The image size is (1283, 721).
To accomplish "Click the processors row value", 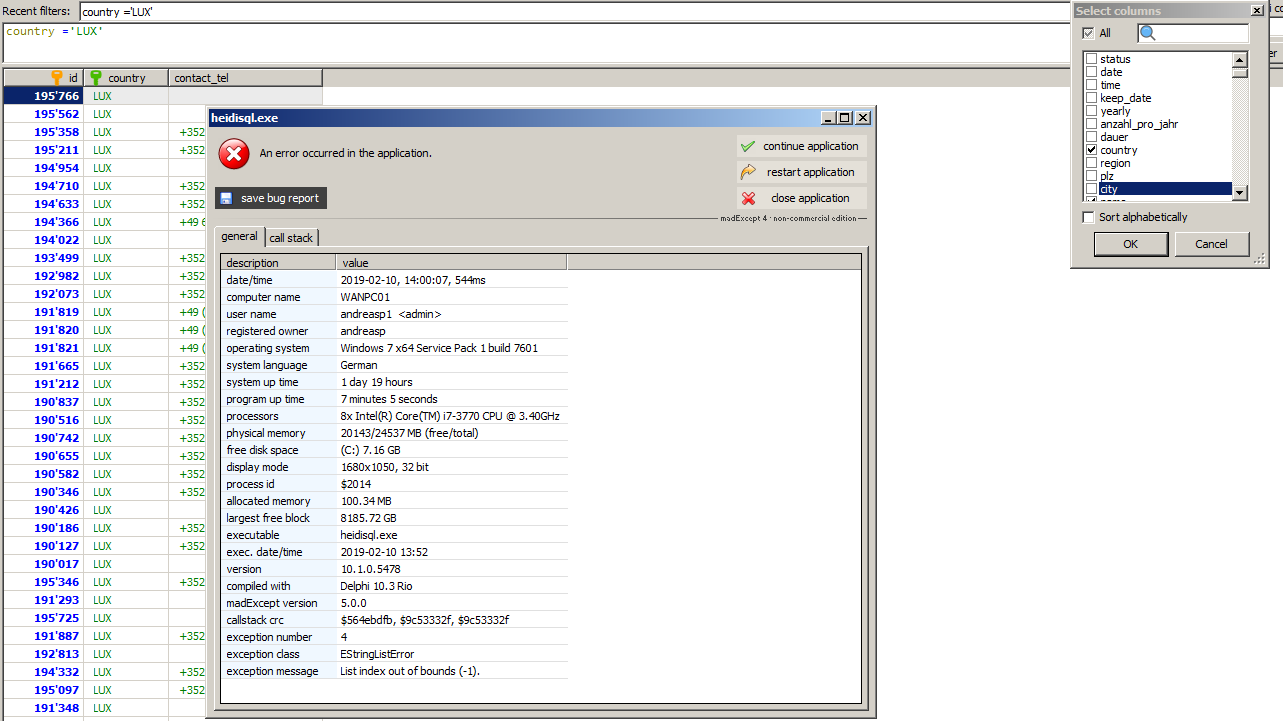I will [450, 416].
